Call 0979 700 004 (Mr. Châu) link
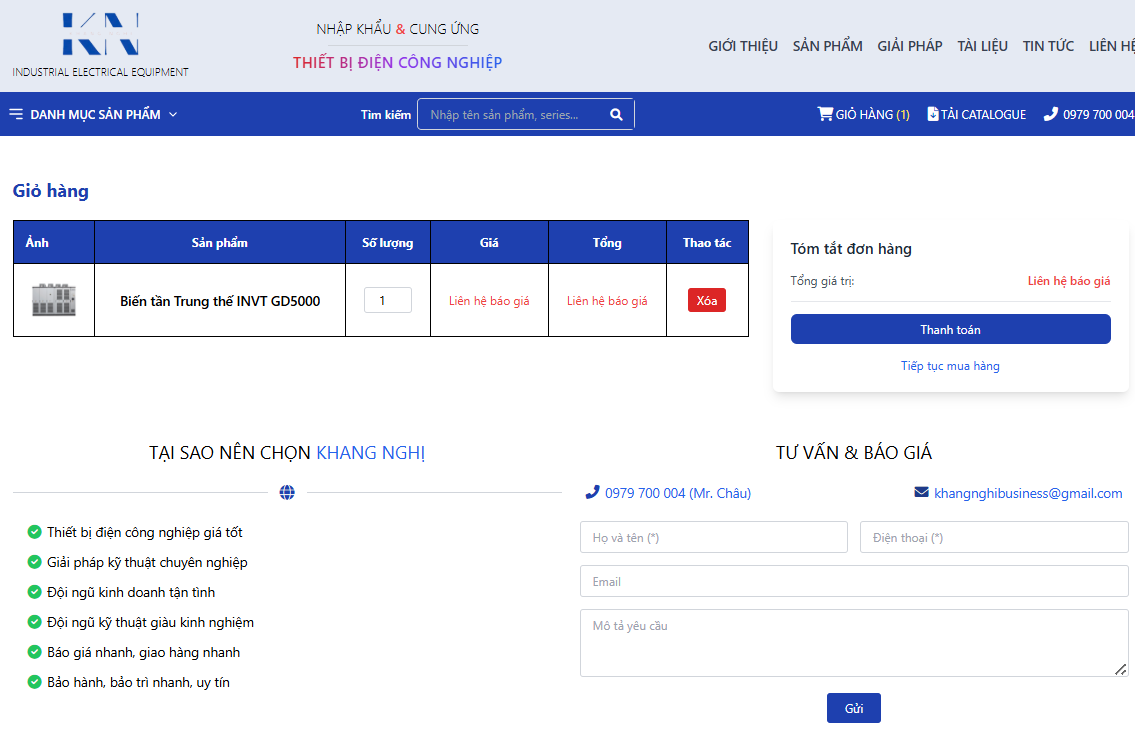This screenshot has height=740, width=1135. click(678, 493)
